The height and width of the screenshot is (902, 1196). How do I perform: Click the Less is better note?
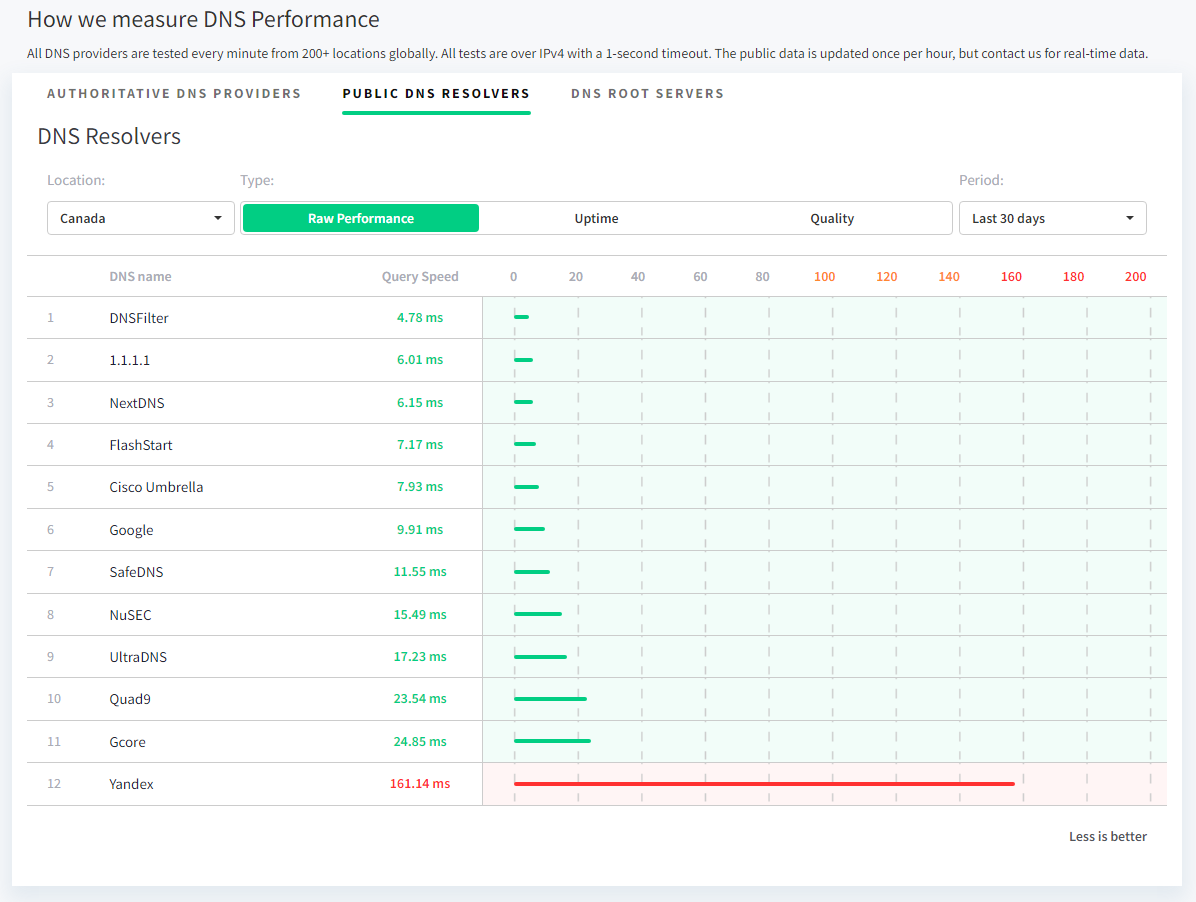(x=1108, y=836)
